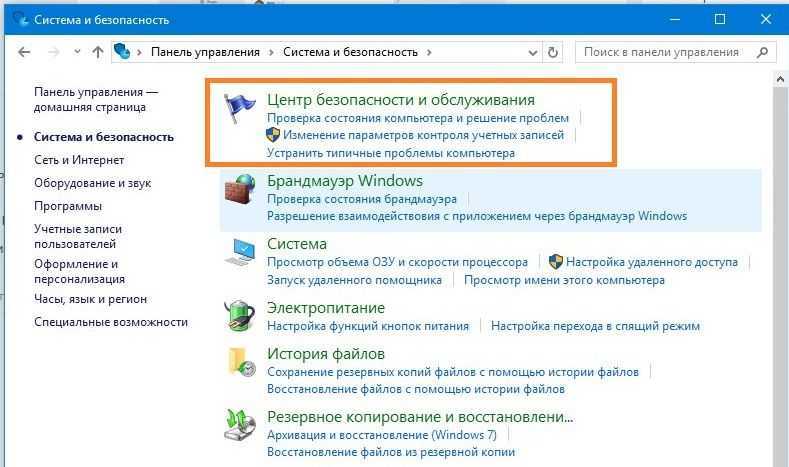Open the Электропитание battery icon
This screenshot has width=789, height=467.
240,316
